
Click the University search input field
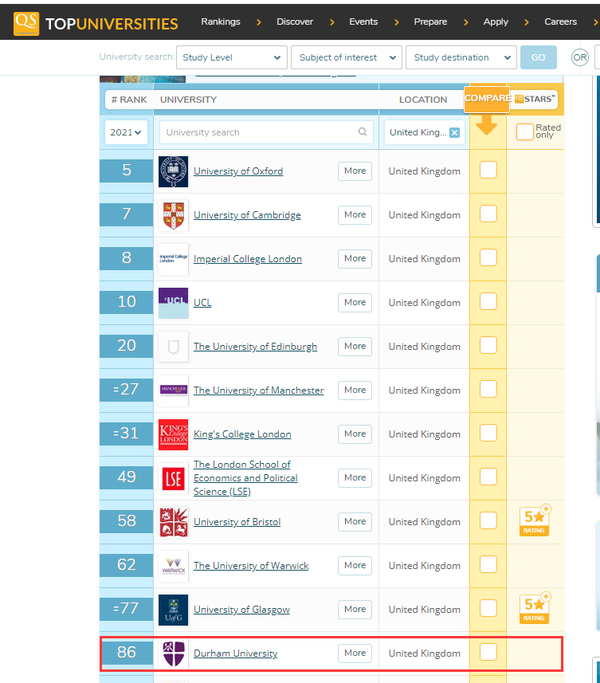[266, 132]
